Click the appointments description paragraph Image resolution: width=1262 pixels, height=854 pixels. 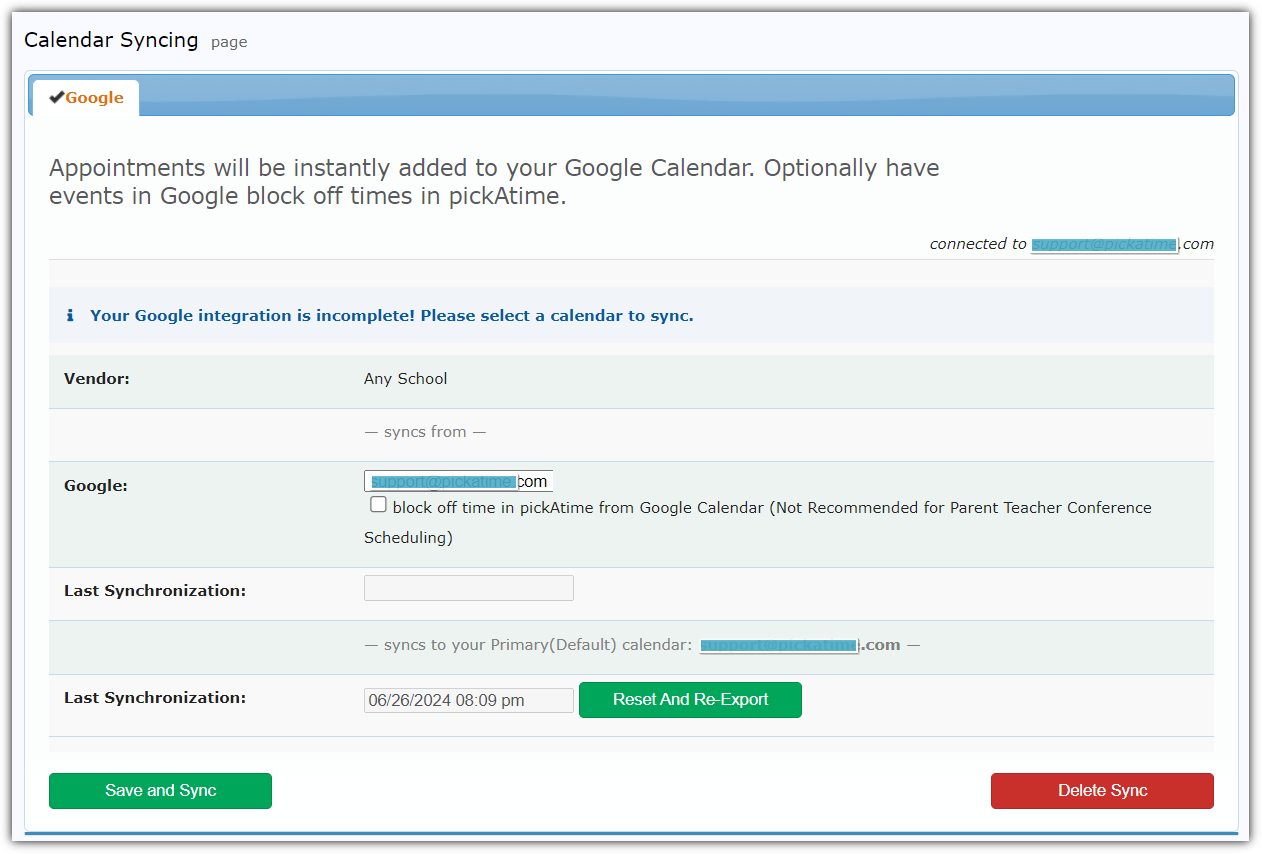click(494, 181)
